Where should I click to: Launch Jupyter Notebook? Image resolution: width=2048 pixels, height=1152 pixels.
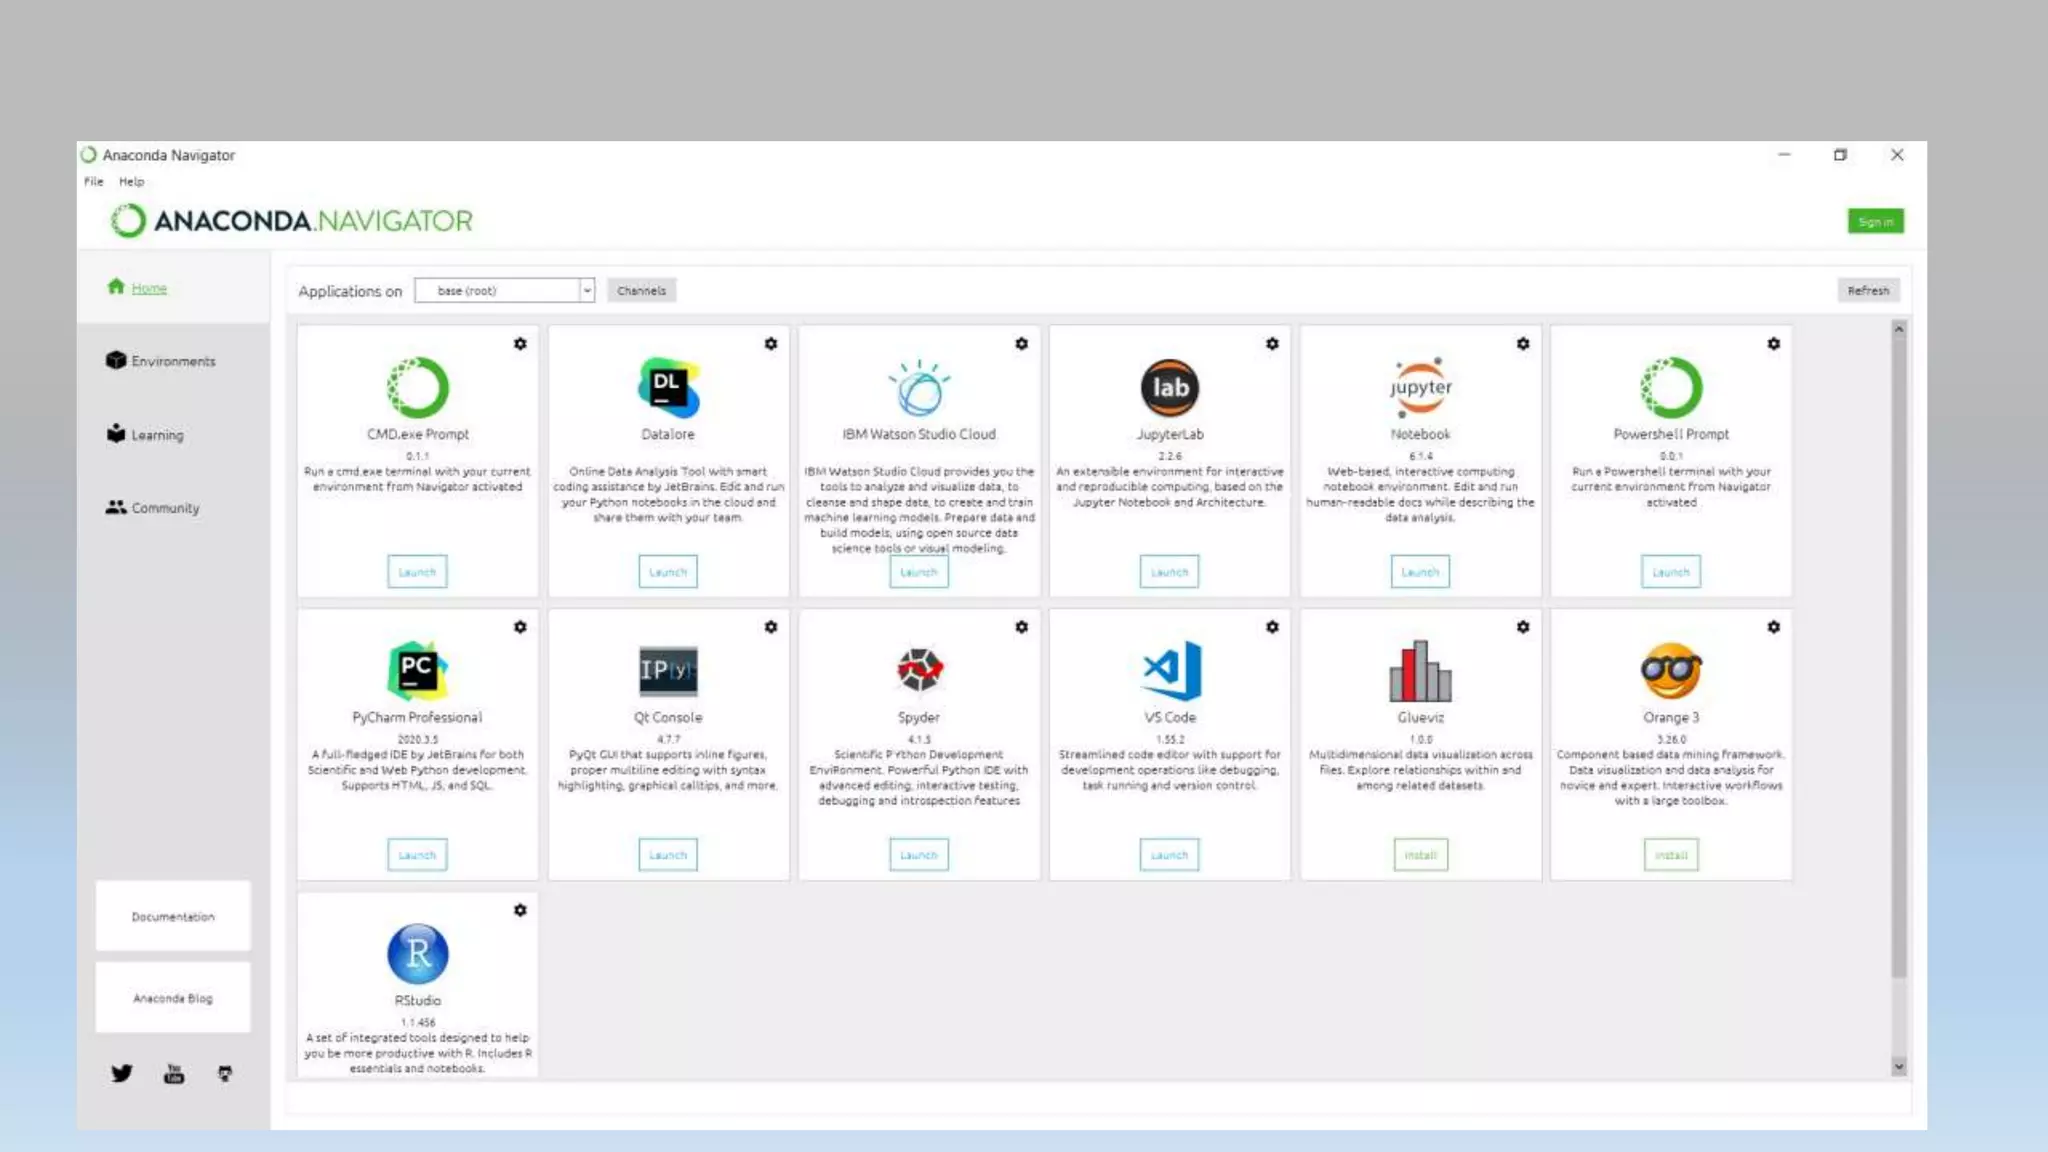[1419, 572]
